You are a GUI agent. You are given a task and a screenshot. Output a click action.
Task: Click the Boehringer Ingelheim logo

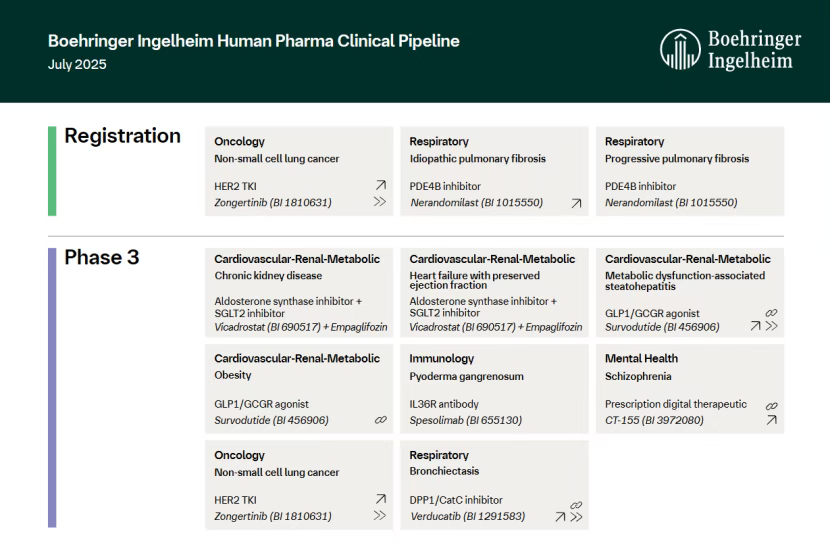731,50
